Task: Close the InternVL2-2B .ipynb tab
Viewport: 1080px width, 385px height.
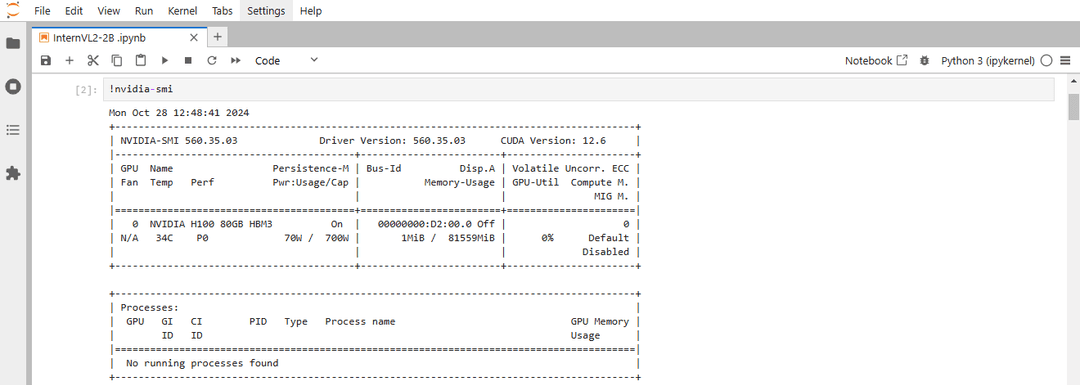Action: 194,37
